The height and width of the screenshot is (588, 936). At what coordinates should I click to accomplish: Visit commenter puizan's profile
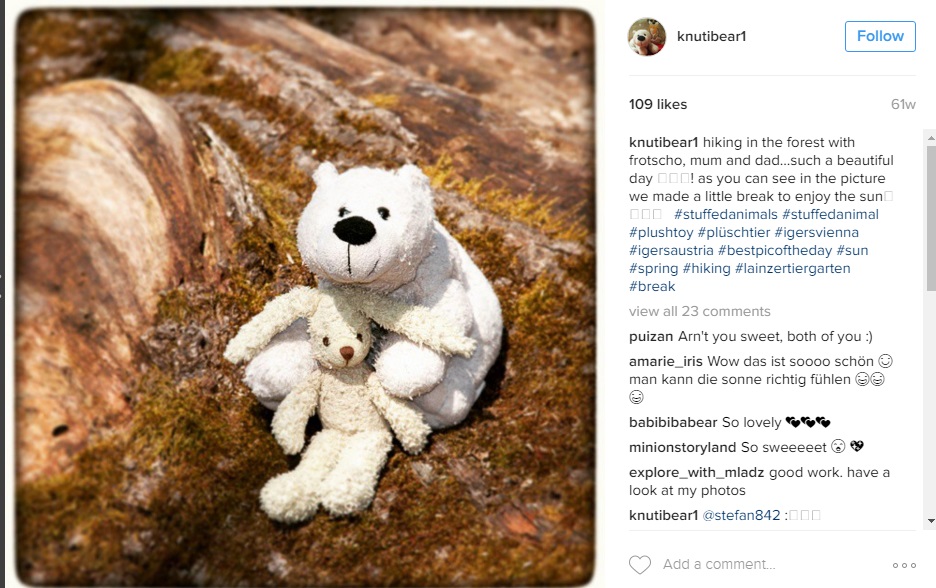click(x=651, y=337)
